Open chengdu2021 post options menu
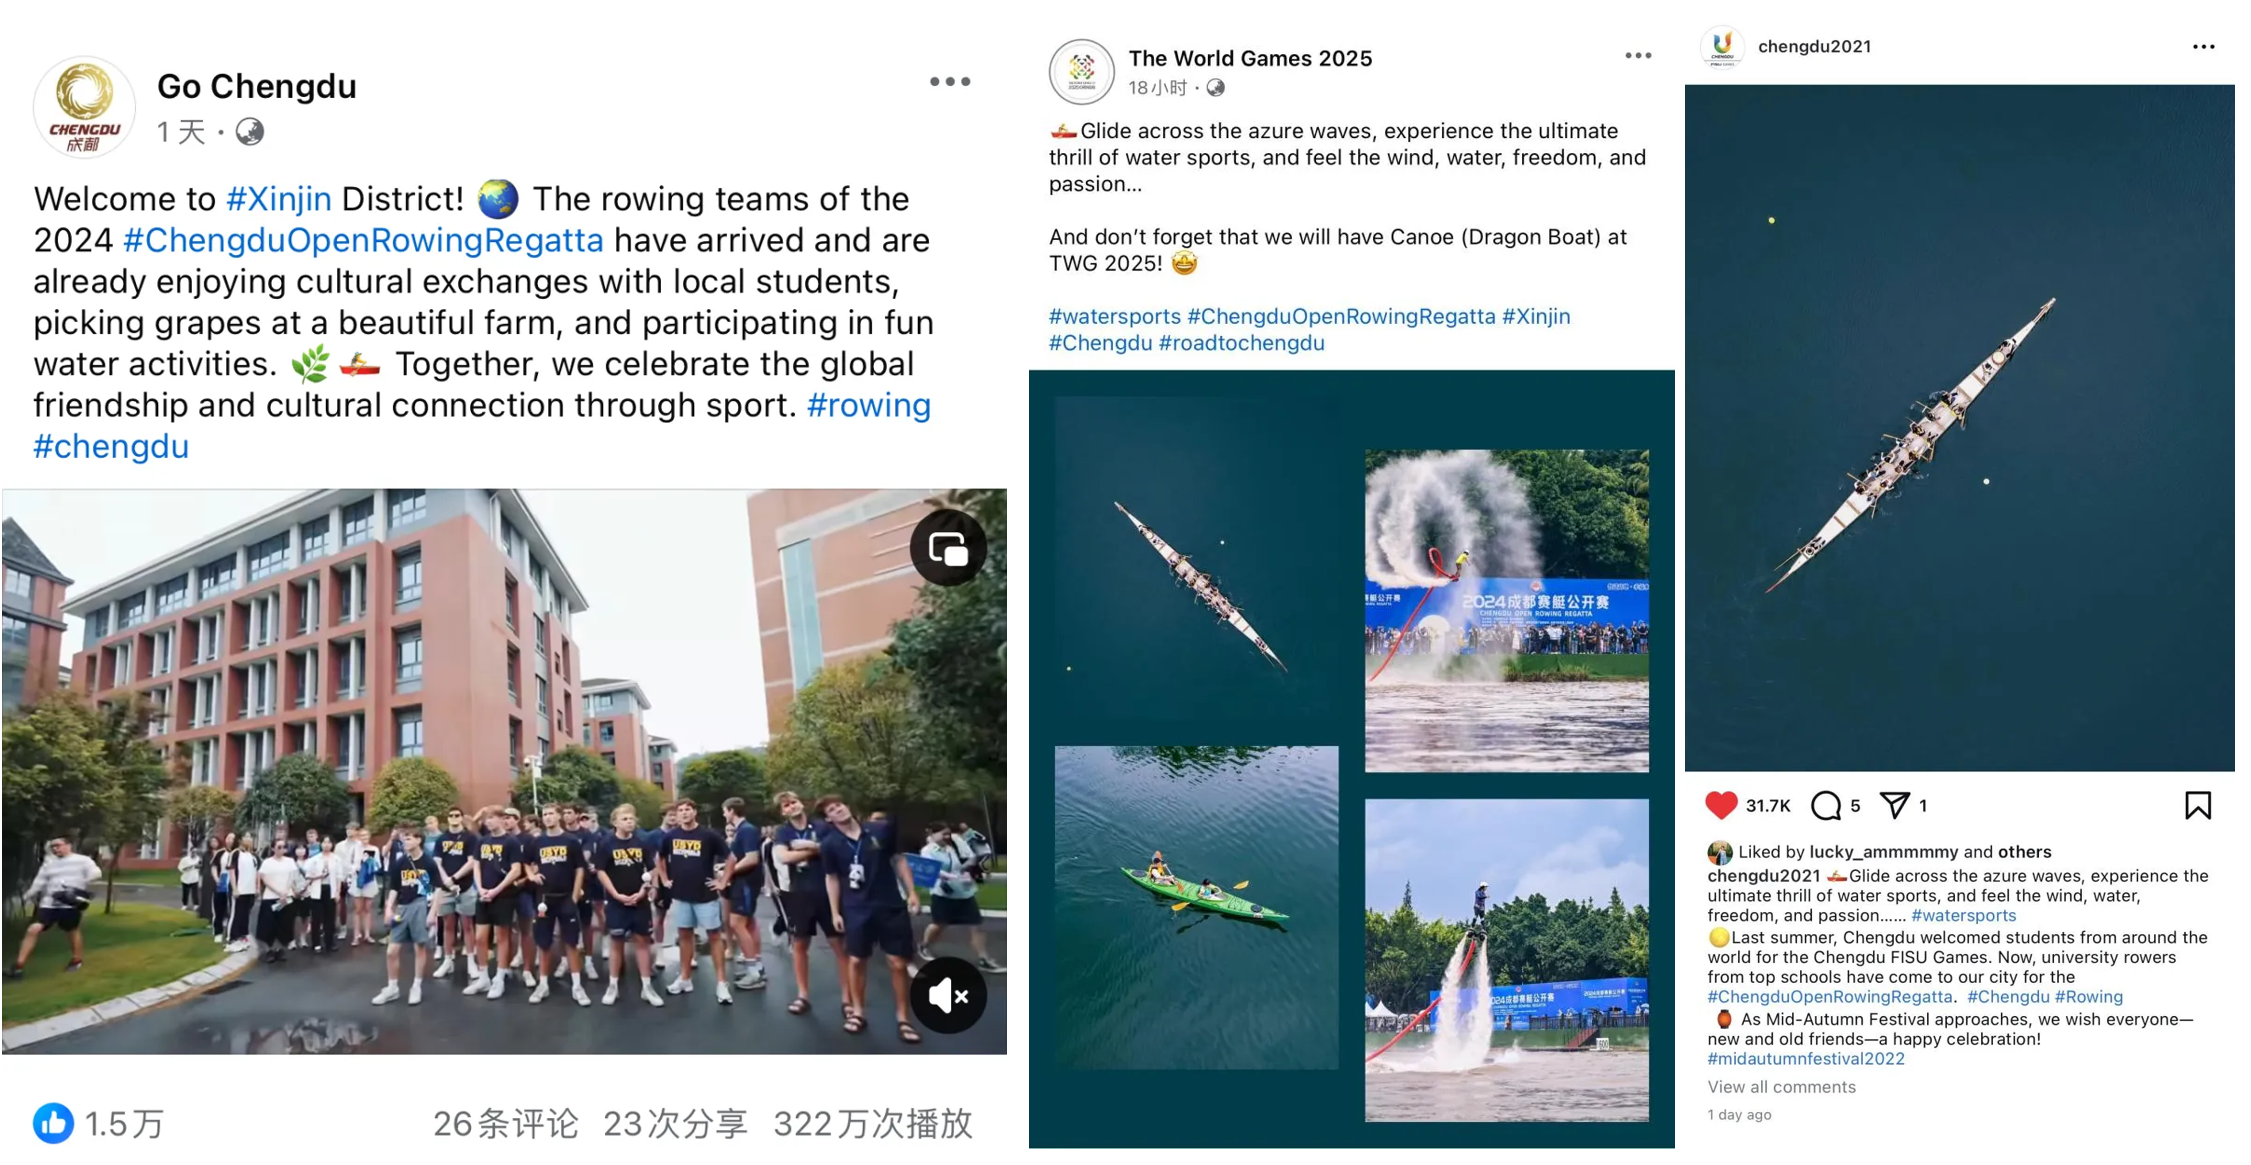2251x1165 pixels. pyautogui.click(x=2204, y=47)
